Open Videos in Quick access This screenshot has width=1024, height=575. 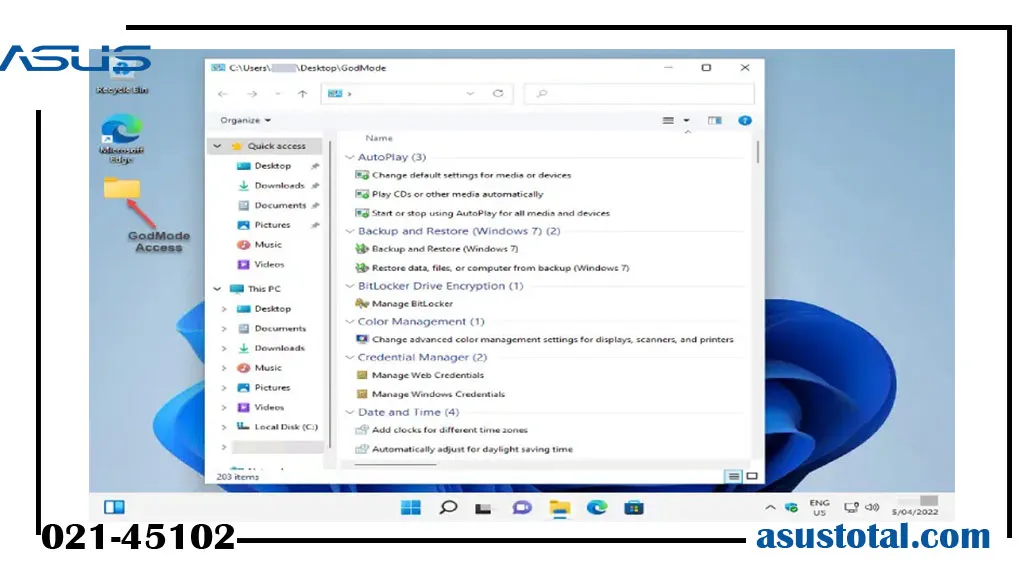[x=269, y=265]
